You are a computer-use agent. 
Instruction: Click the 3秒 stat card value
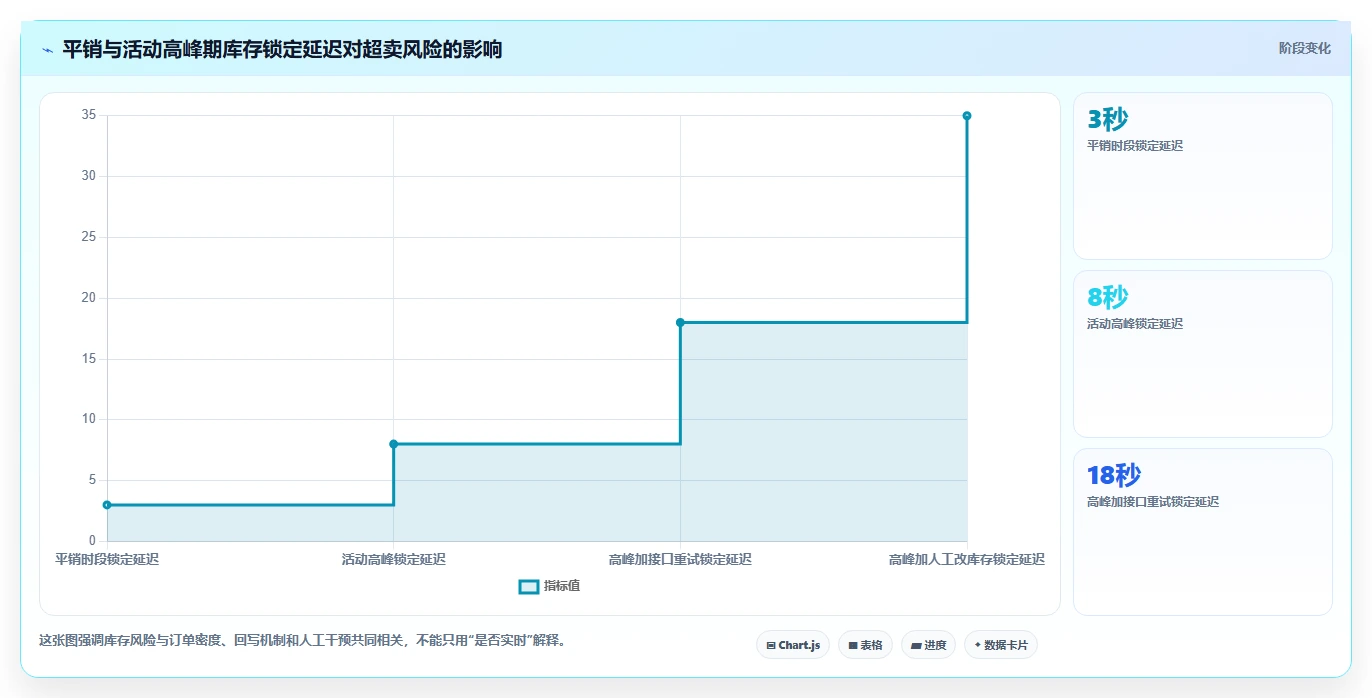pos(1107,120)
